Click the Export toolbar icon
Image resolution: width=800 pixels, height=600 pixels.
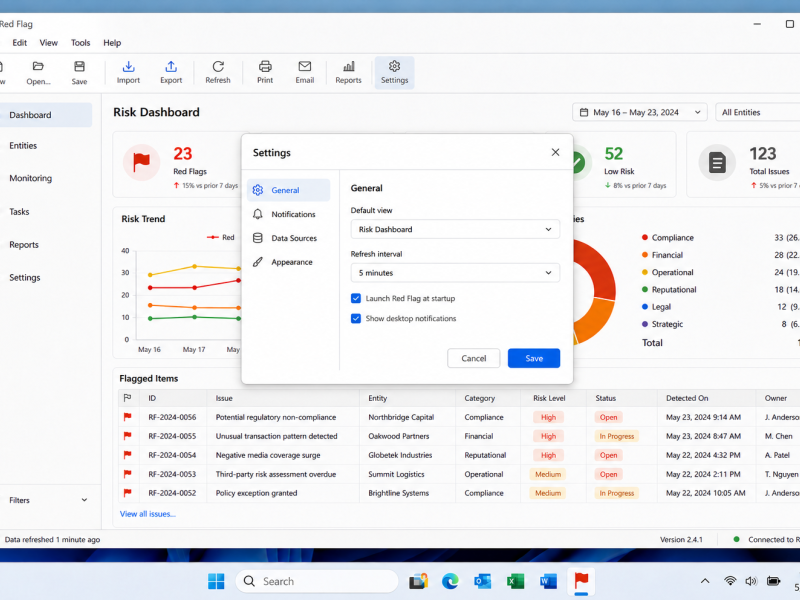click(x=171, y=67)
